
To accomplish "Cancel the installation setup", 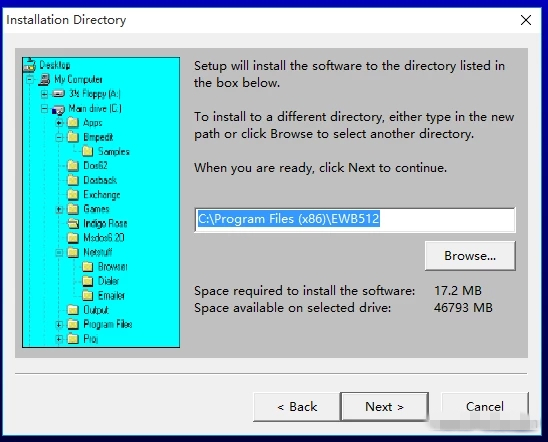I will [x=485, y=406].
